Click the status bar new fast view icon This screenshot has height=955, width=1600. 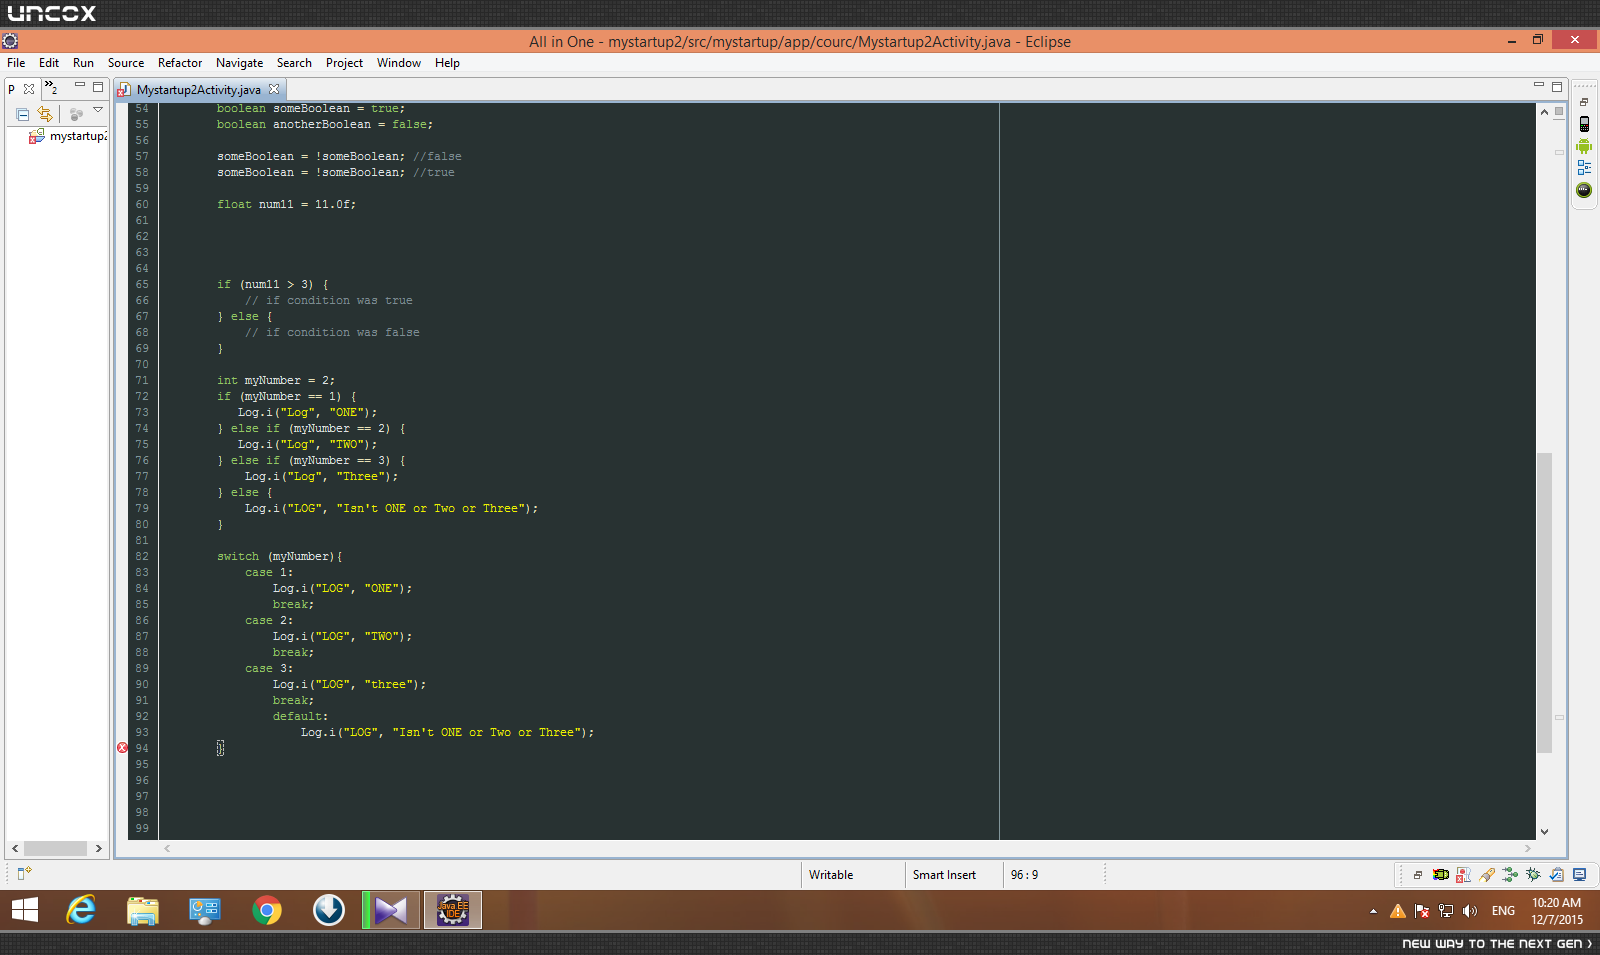coord(24,873)
